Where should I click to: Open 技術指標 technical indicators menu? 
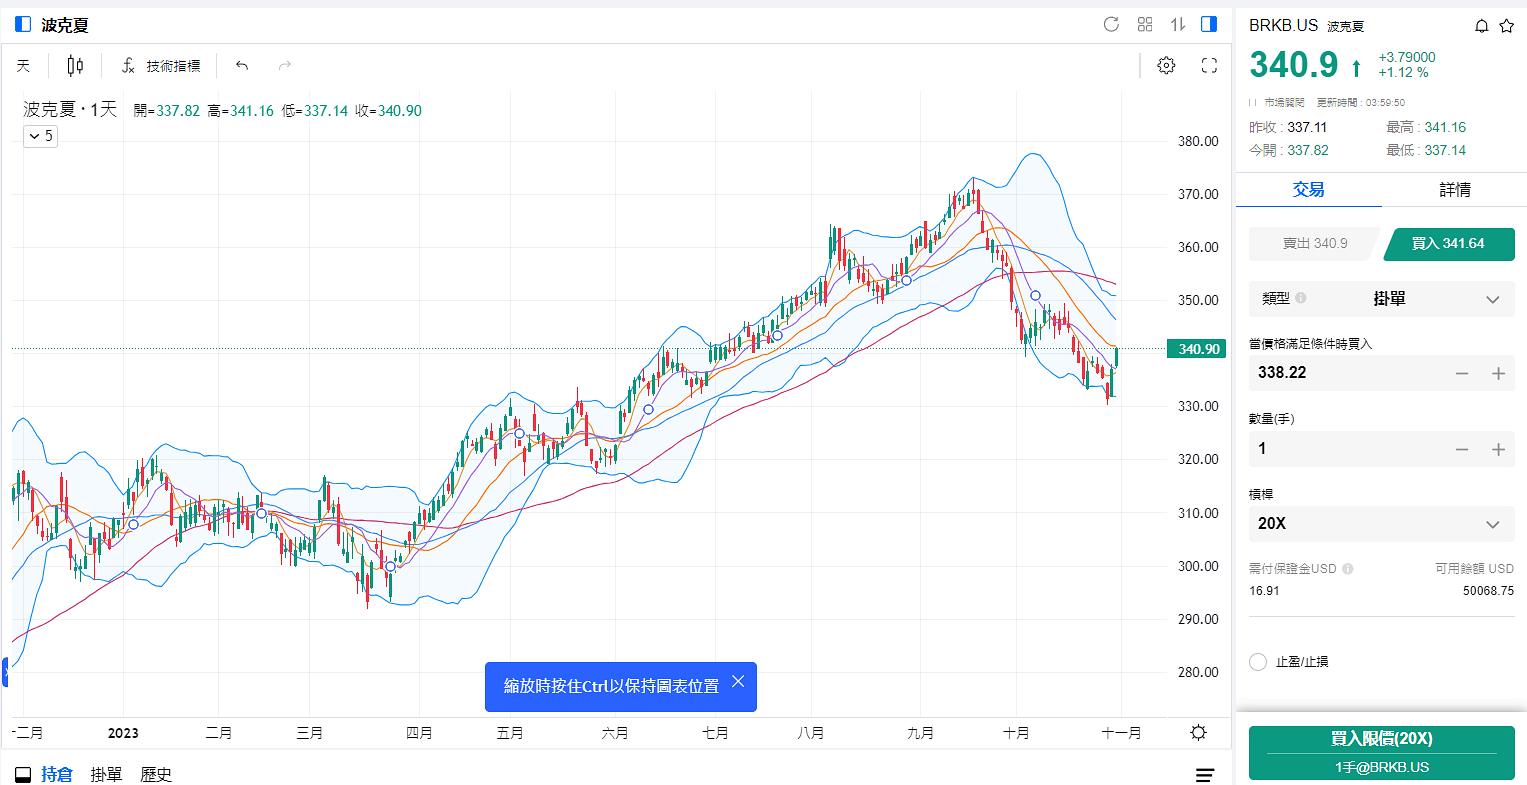pyautogui.click(x=161, y=66)
